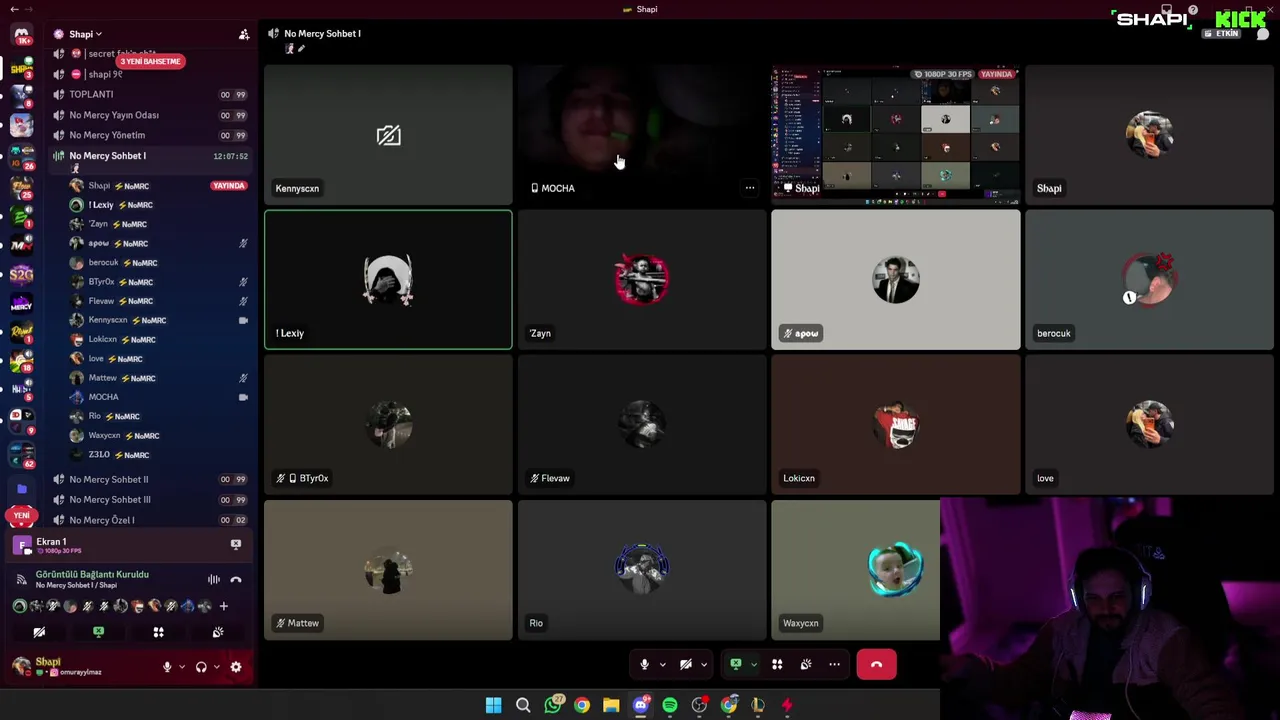This screenshot has height=720, width=1280.
Task: Open more options on MOCHA video tile
Action: click(749, 188)
